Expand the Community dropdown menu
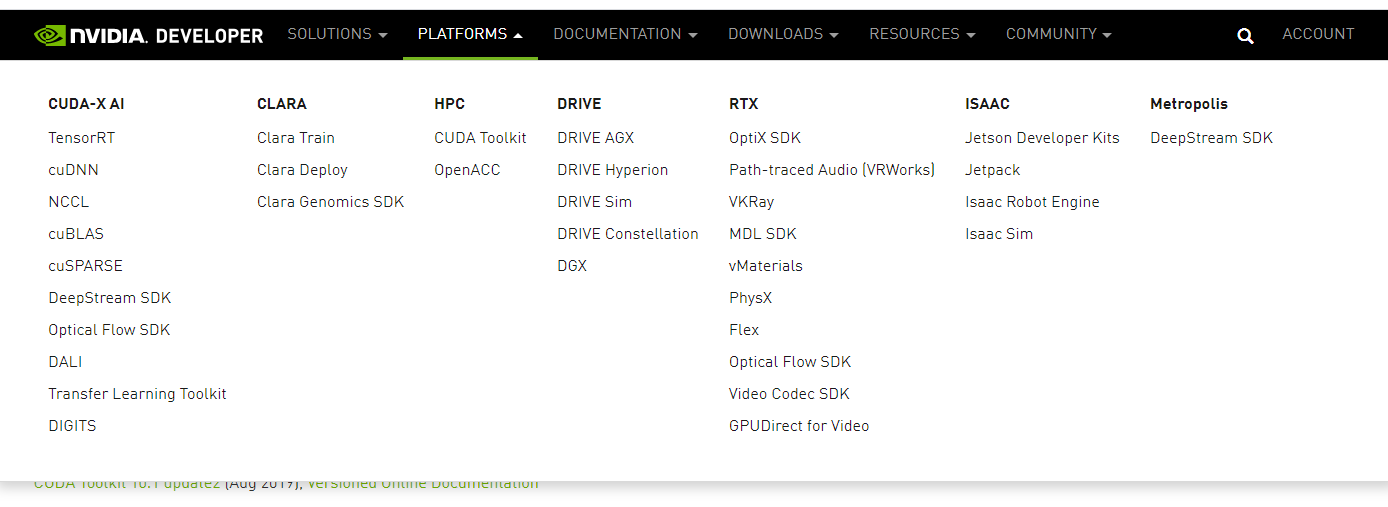1388x507 pixels. tap(1059, 34)
